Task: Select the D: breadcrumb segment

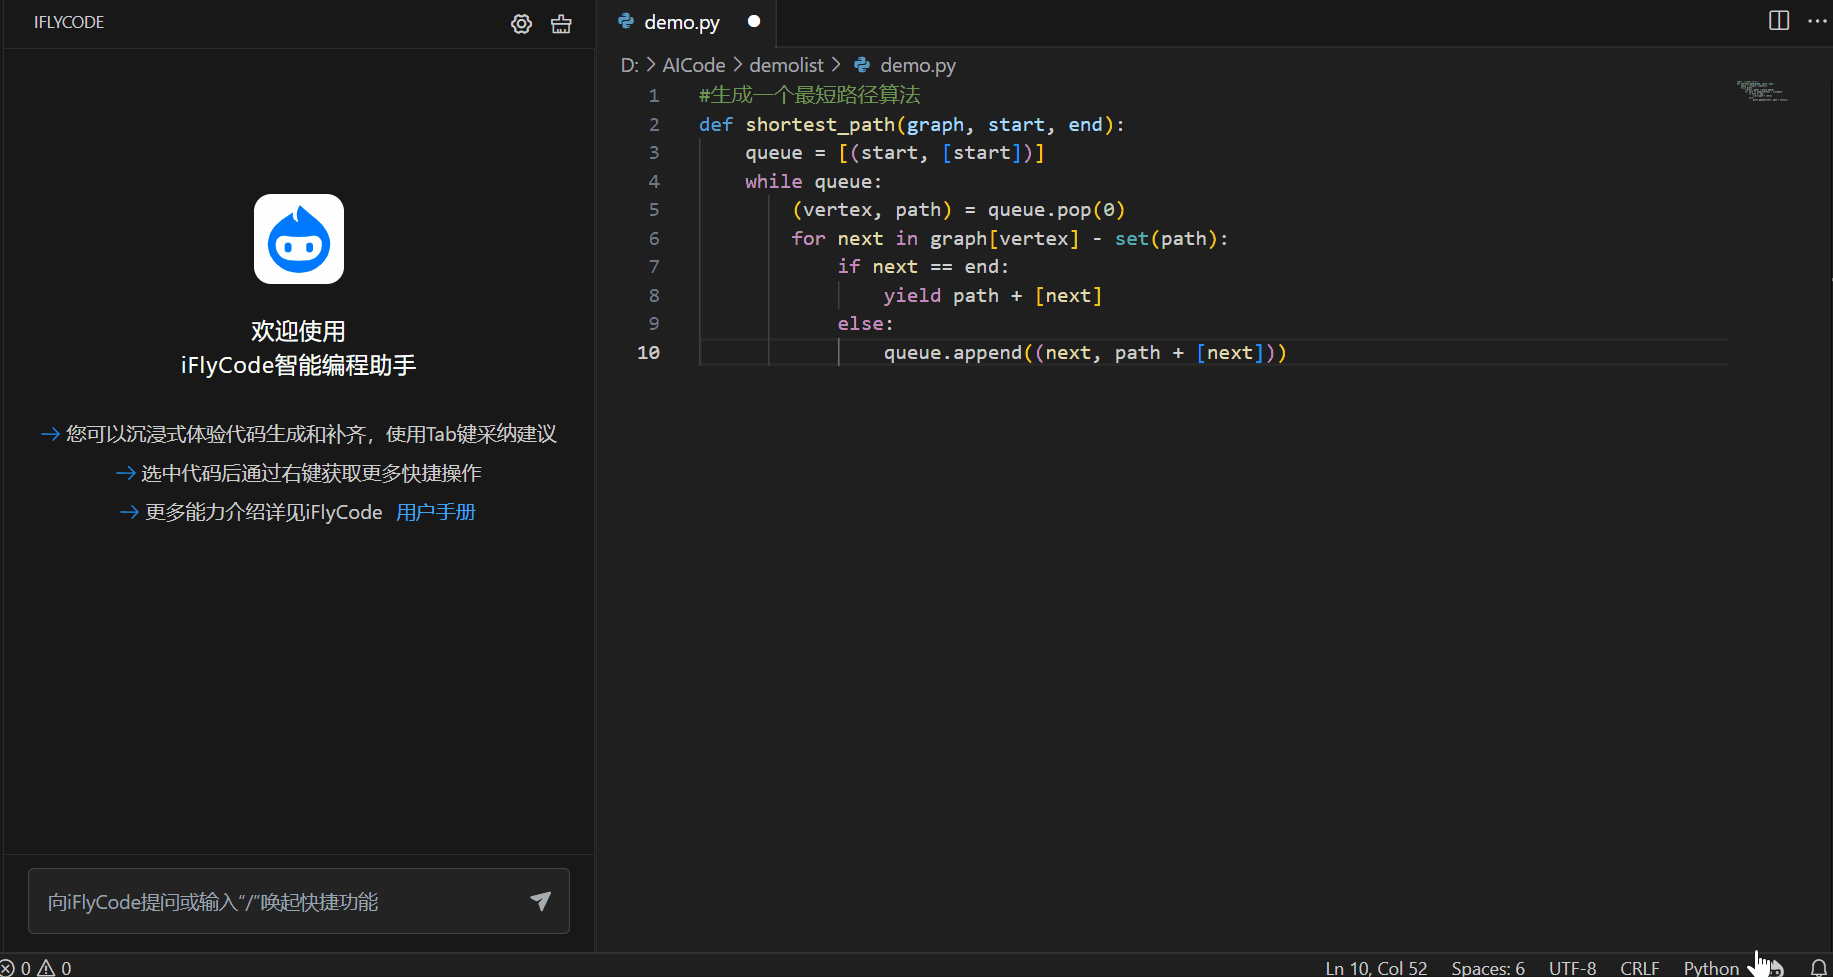Action: click(x=630, y=65)
